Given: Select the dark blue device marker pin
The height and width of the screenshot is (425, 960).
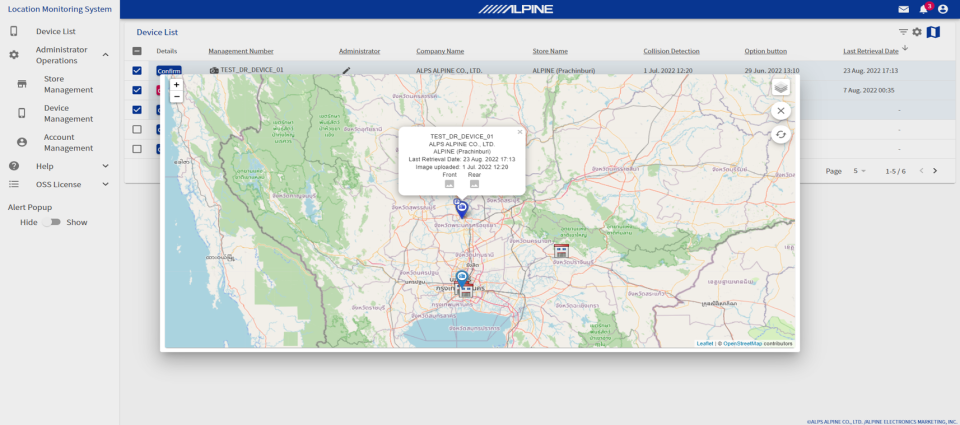Looking at the screenshot, I should coord(461,208).
